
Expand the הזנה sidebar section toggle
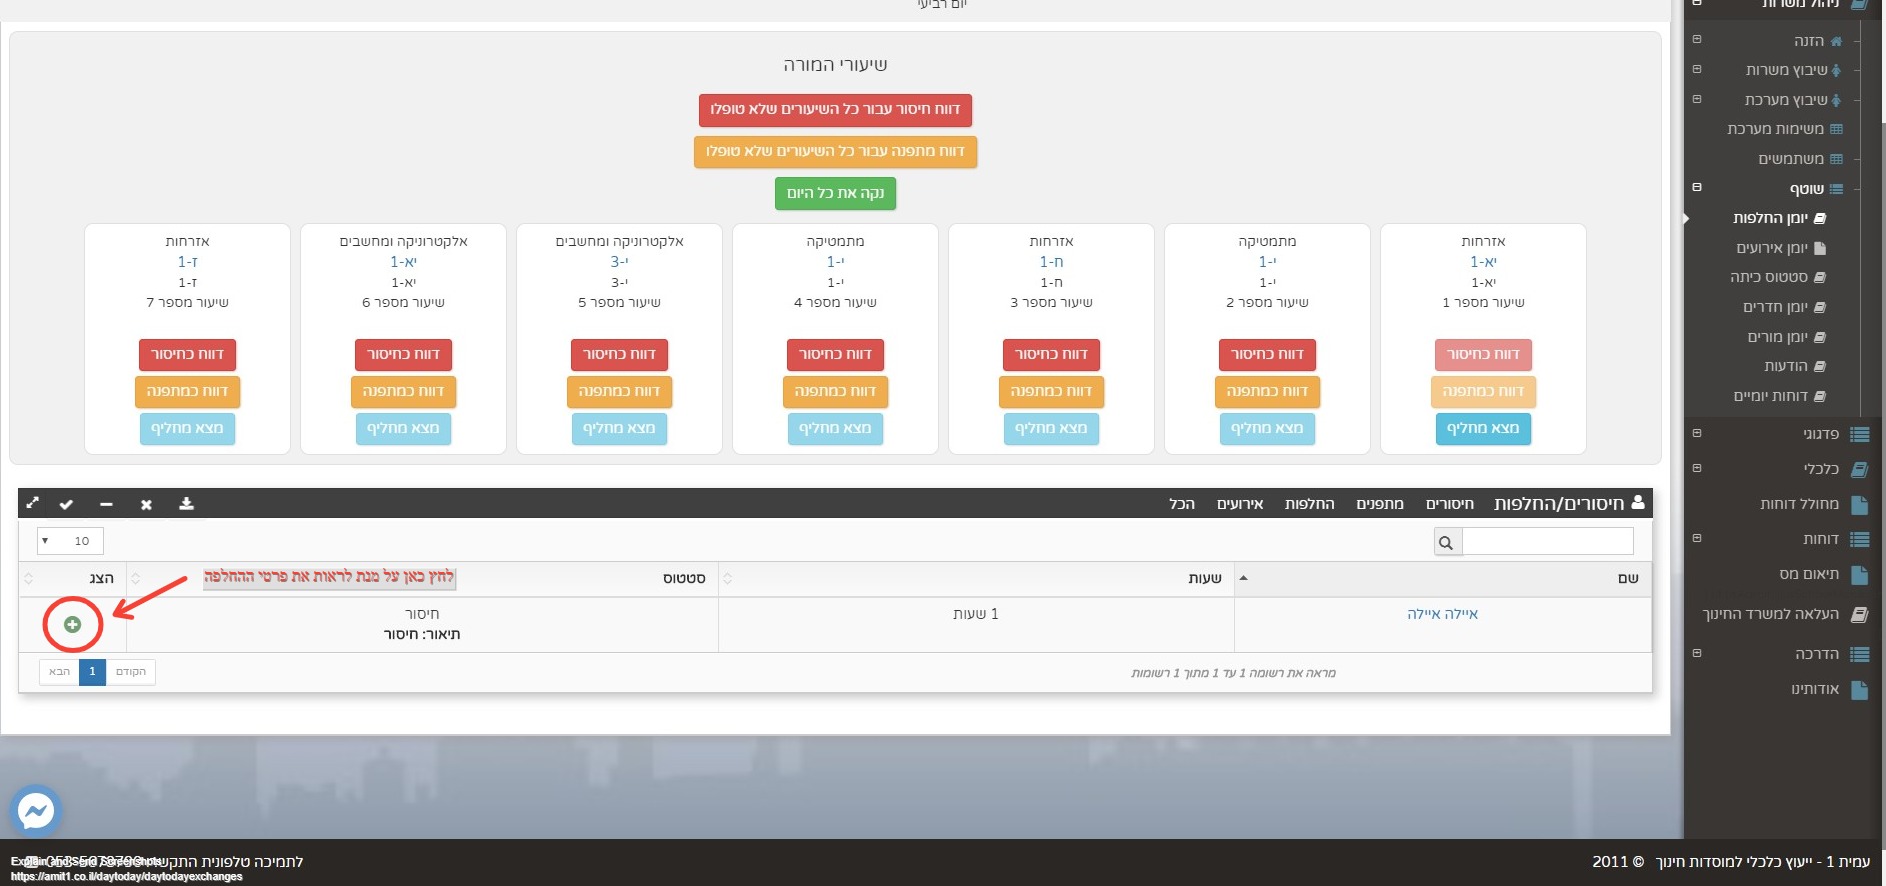point(1696,39)
